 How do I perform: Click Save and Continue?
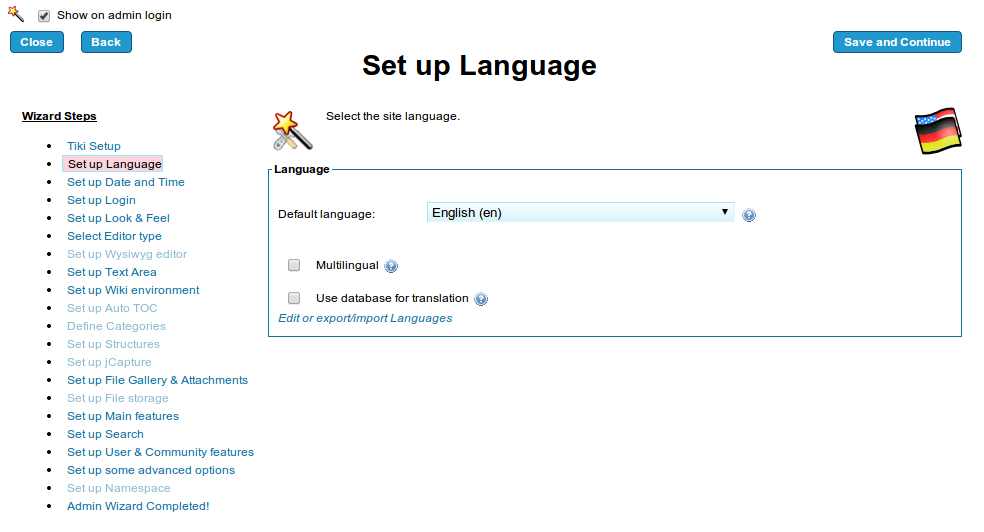(897, 42)
